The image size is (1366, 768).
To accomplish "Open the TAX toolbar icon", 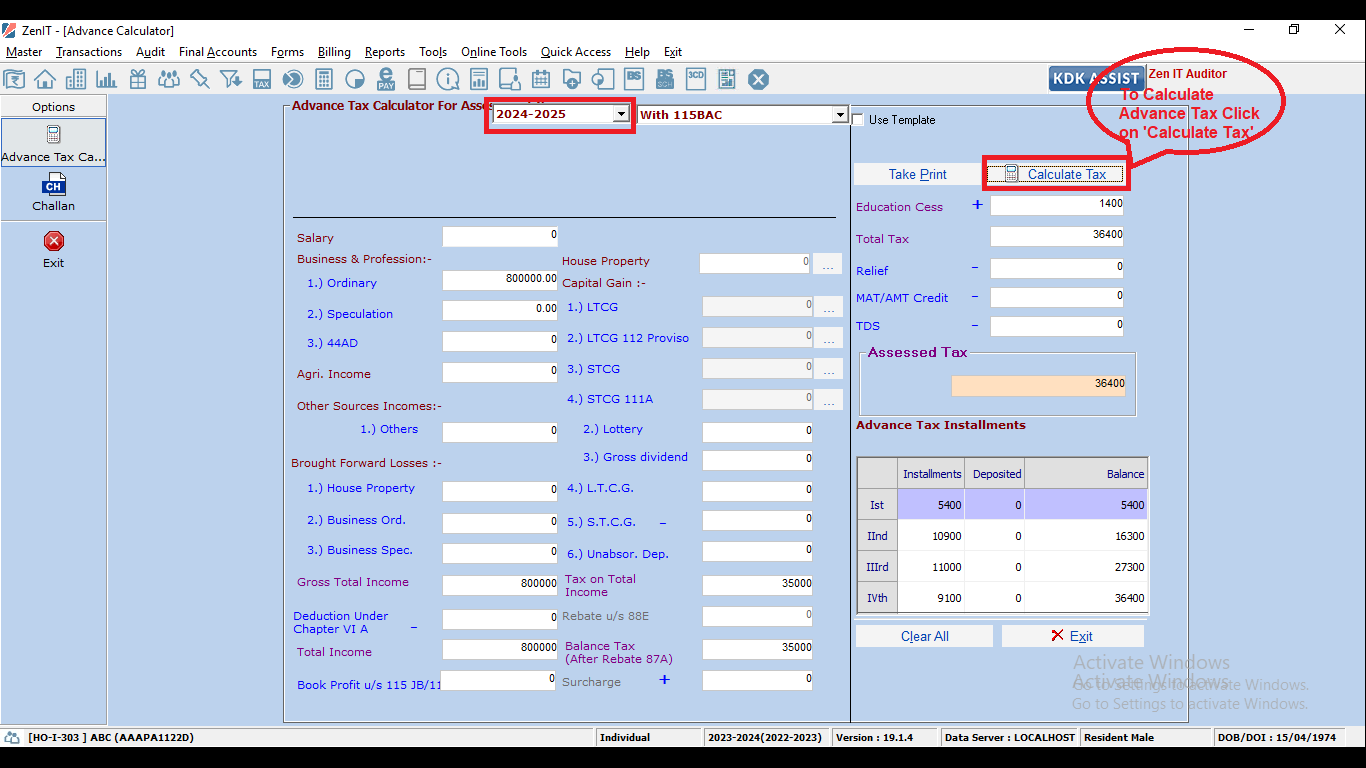I will coord(262,79).
